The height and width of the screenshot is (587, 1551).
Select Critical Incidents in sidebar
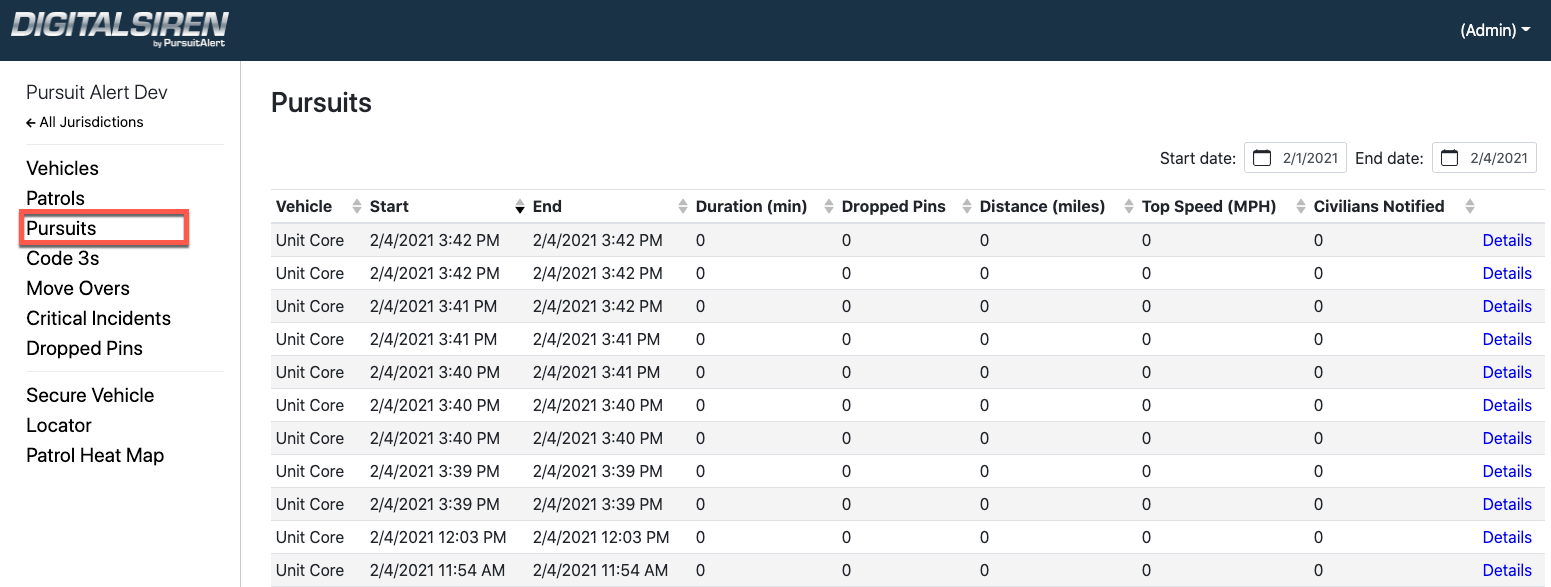click(98, 318)
